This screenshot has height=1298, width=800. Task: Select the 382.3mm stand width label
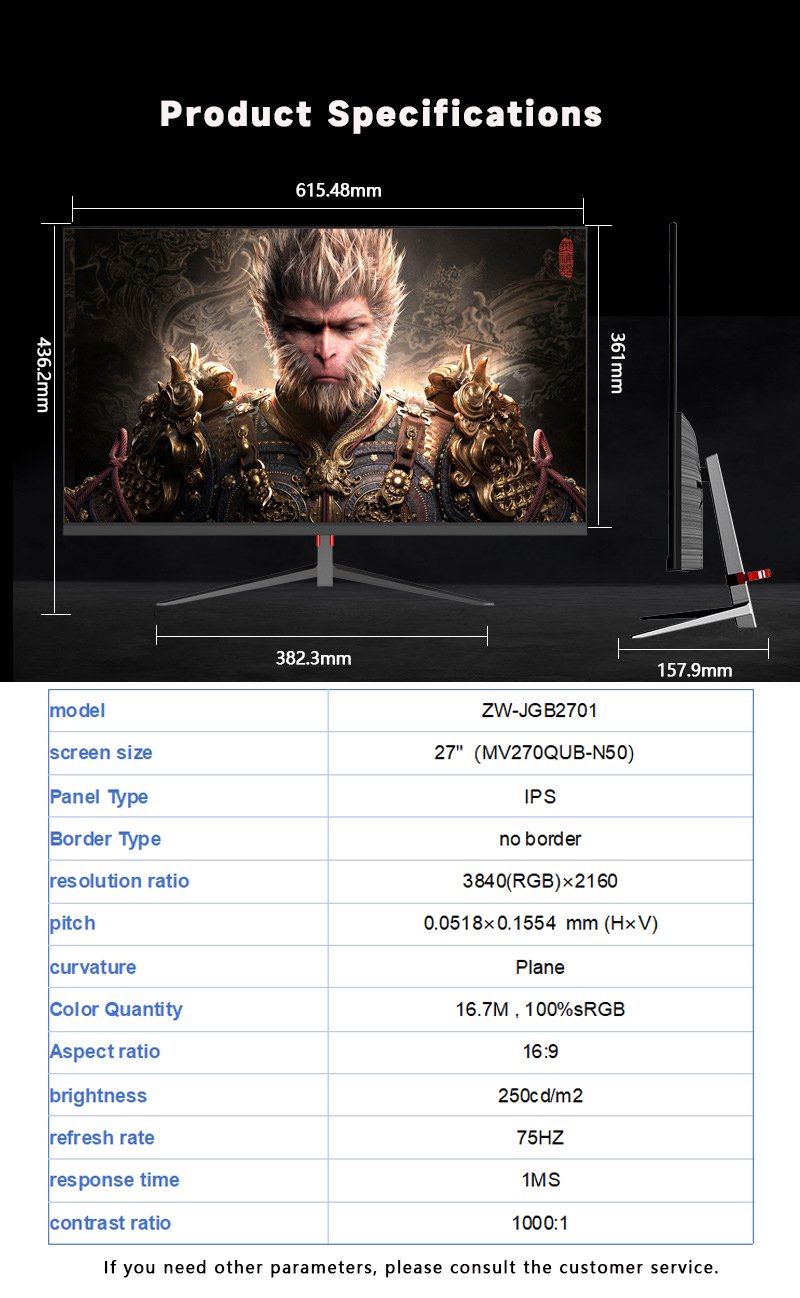point(313,658)
